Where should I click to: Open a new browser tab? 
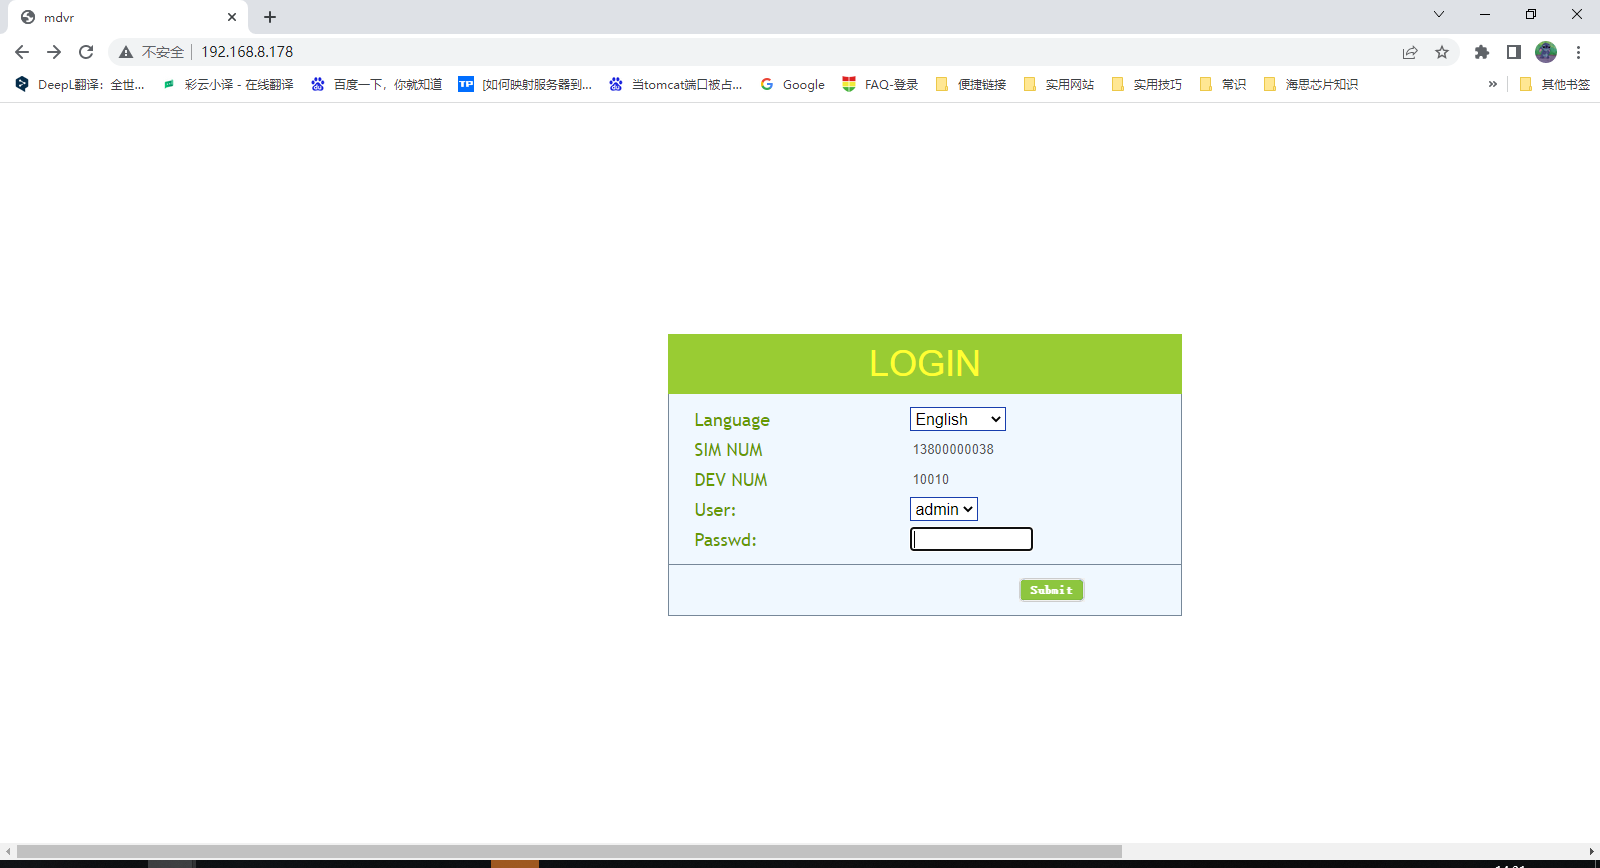(x=270, y=17)
